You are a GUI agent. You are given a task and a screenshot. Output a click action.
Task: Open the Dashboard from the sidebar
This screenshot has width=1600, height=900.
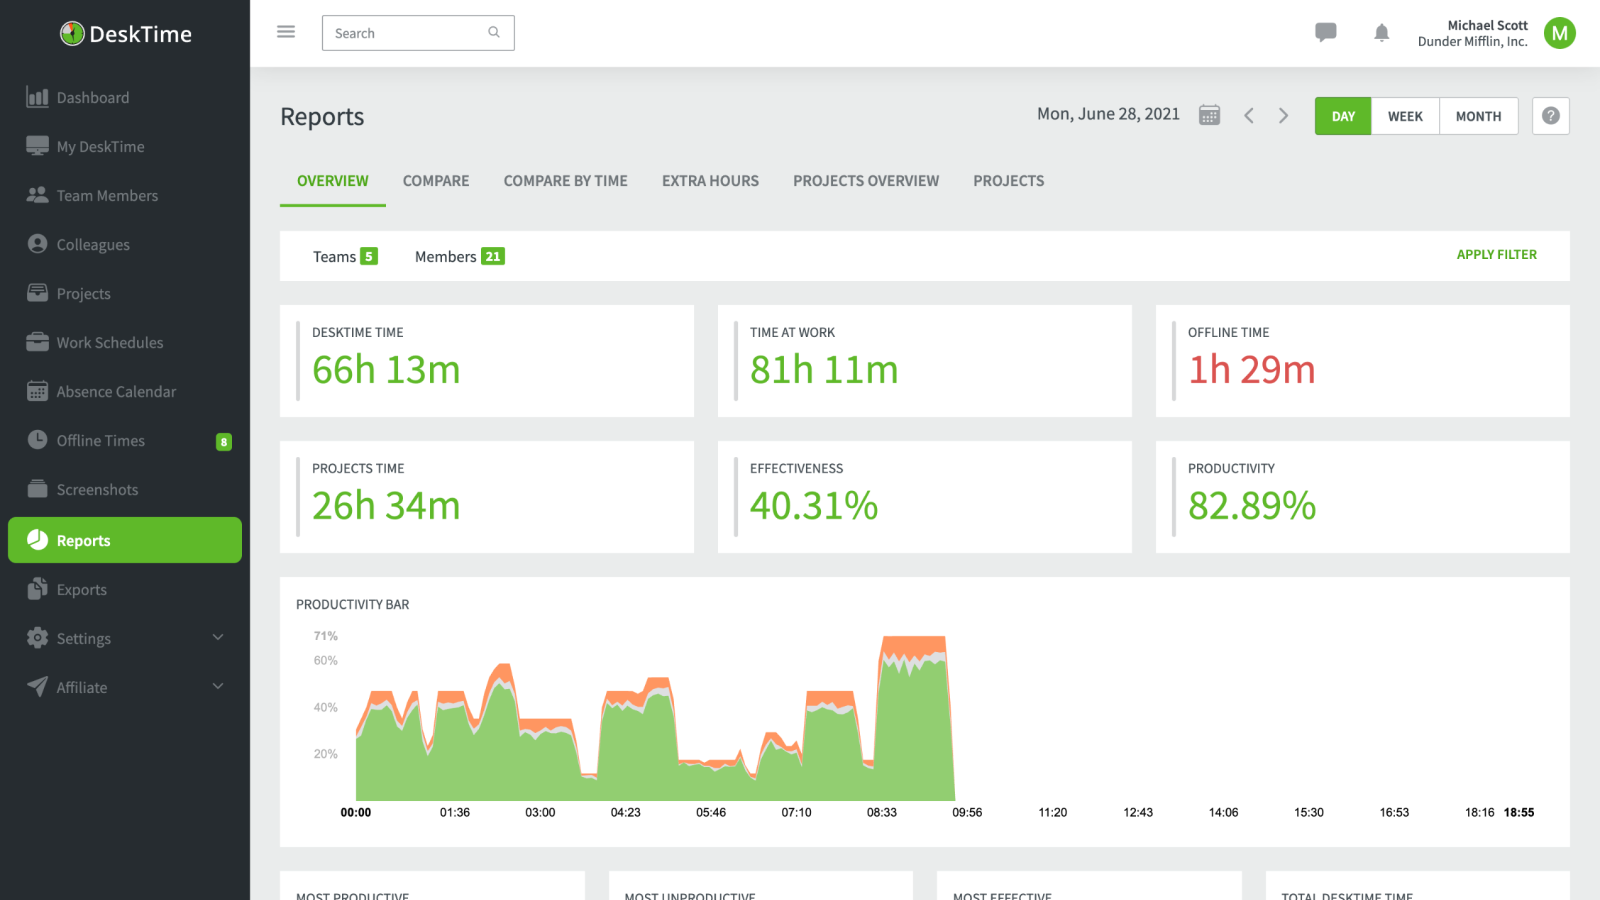click(93, 97)
